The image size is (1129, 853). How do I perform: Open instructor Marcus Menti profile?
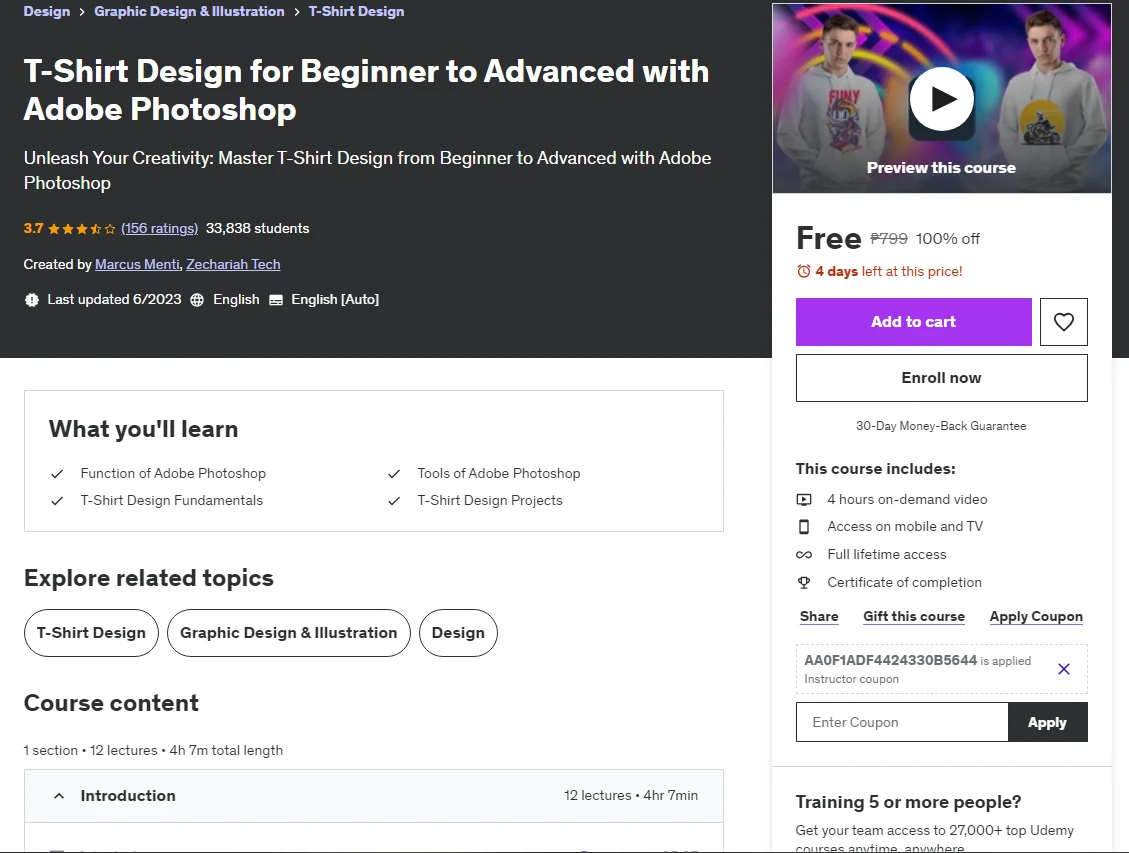[x=138, y=264]
